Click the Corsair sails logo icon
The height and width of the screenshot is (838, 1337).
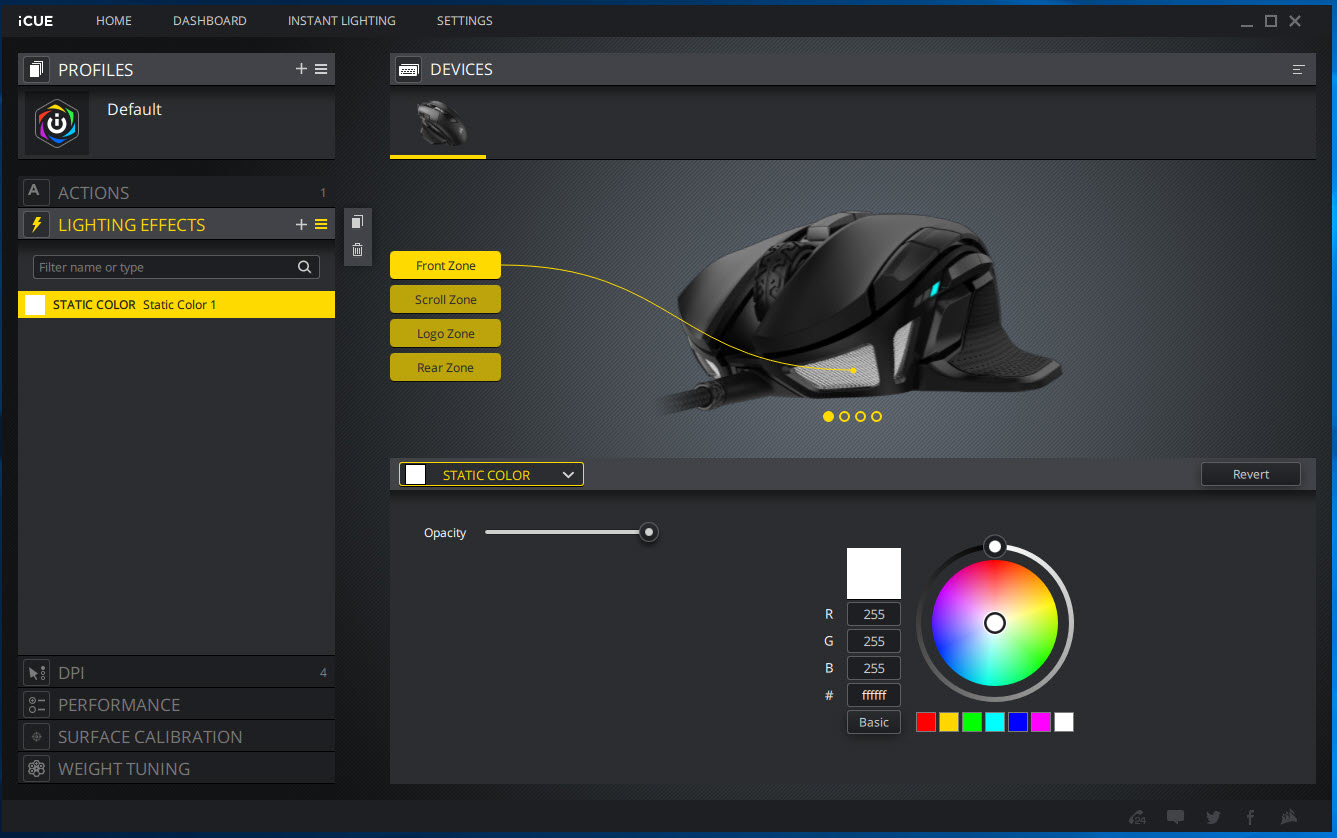click(x=1289, y=817)
